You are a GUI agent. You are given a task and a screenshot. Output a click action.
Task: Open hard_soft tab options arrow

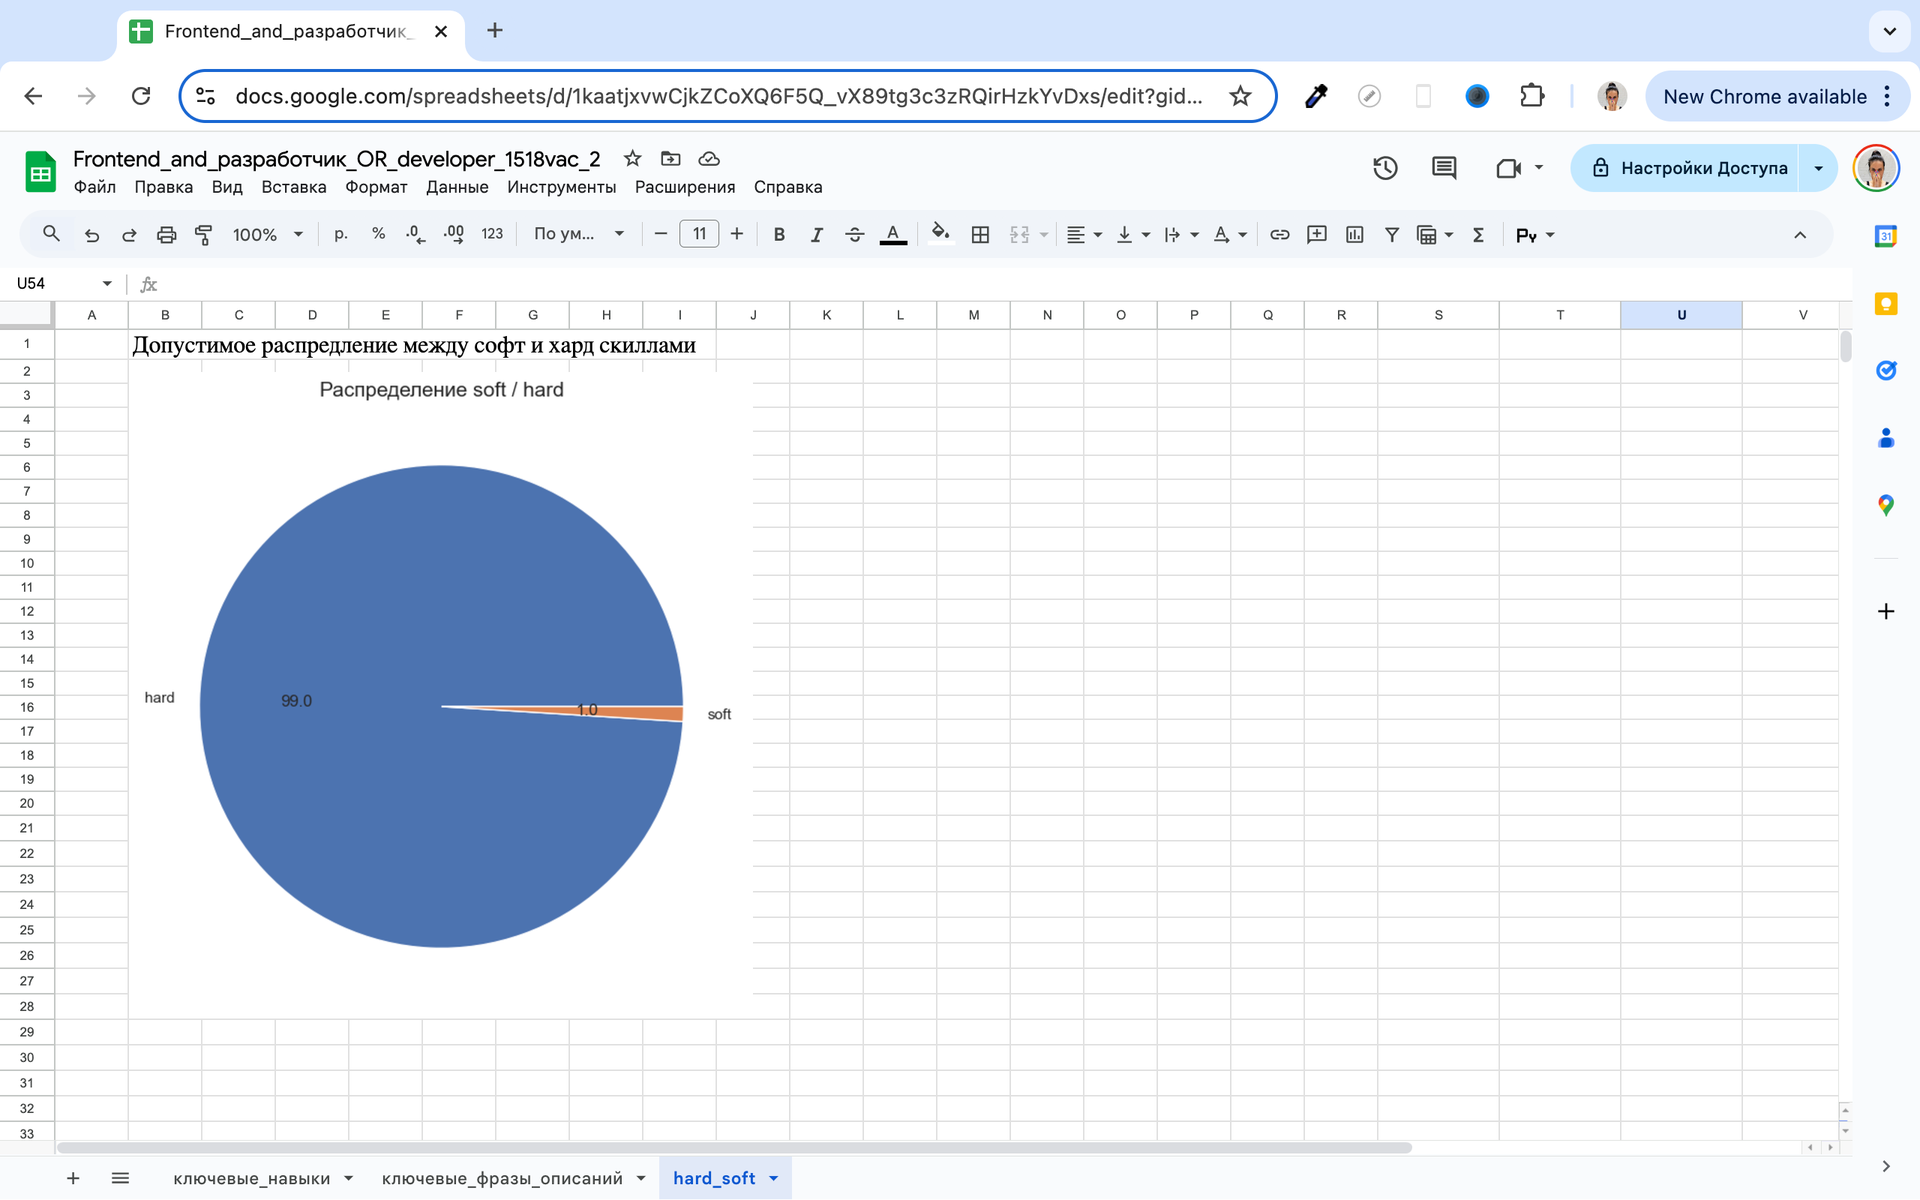(x=773, y=1178)
